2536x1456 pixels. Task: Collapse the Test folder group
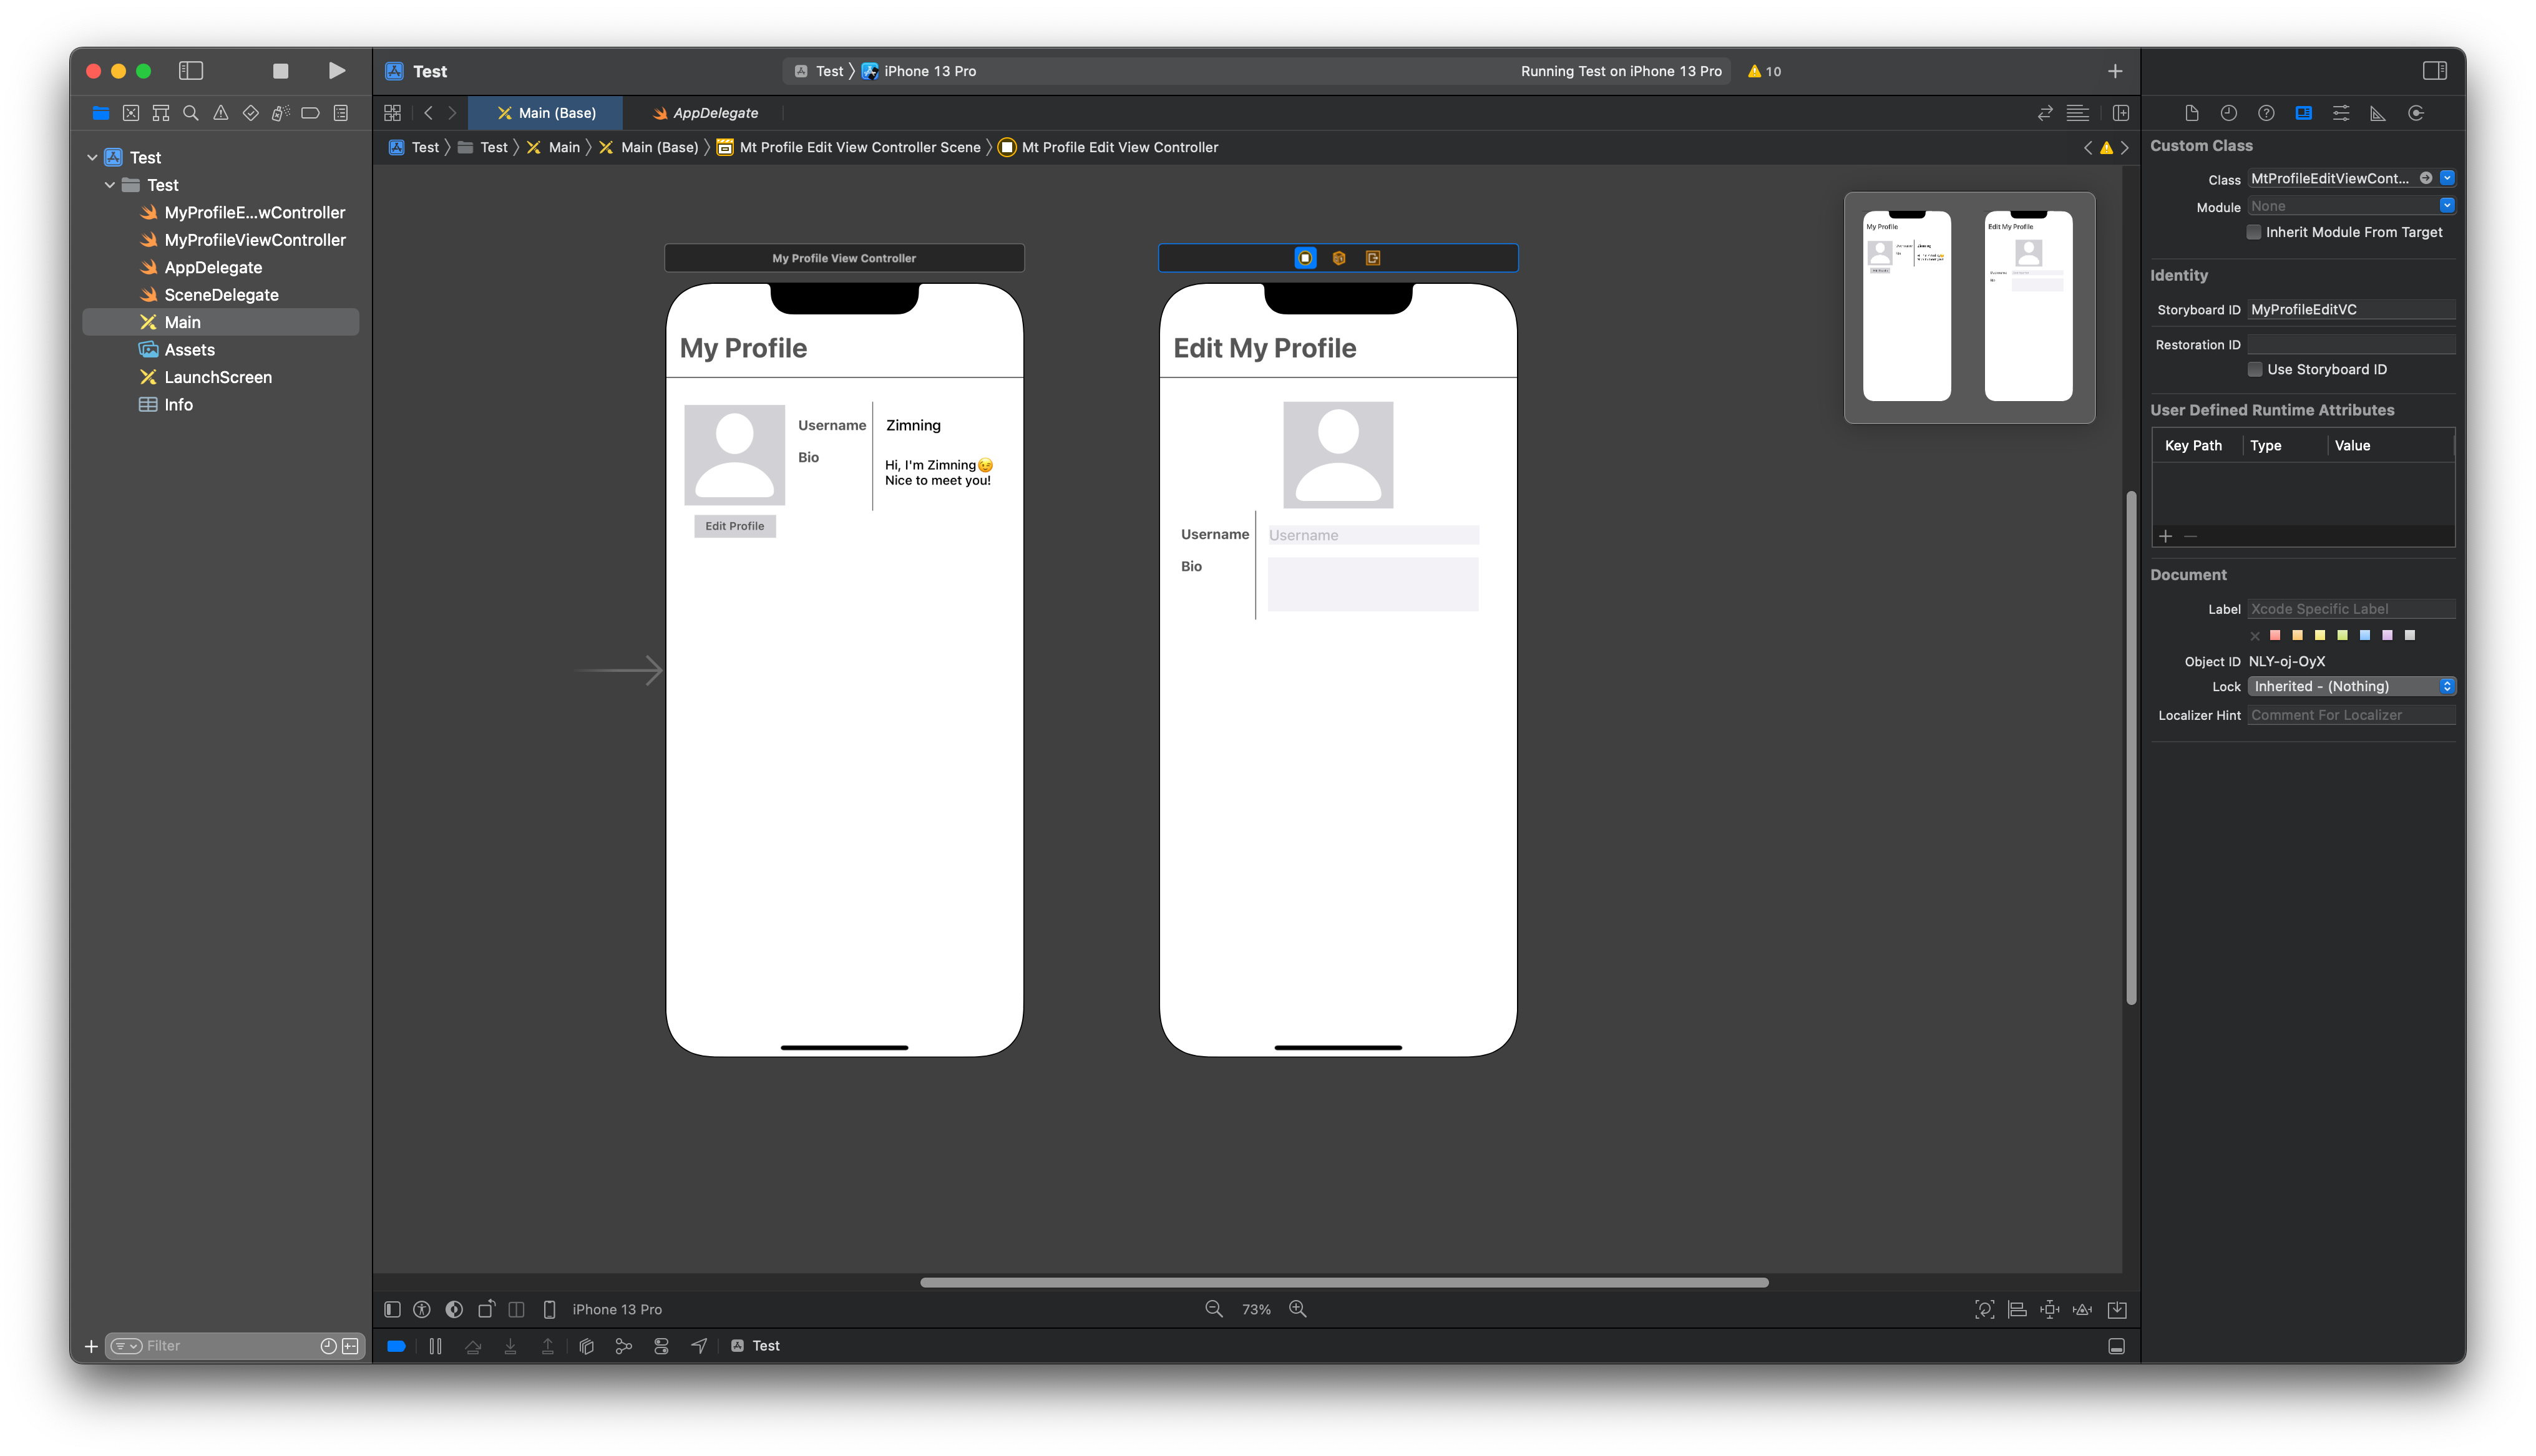(110, 185)
